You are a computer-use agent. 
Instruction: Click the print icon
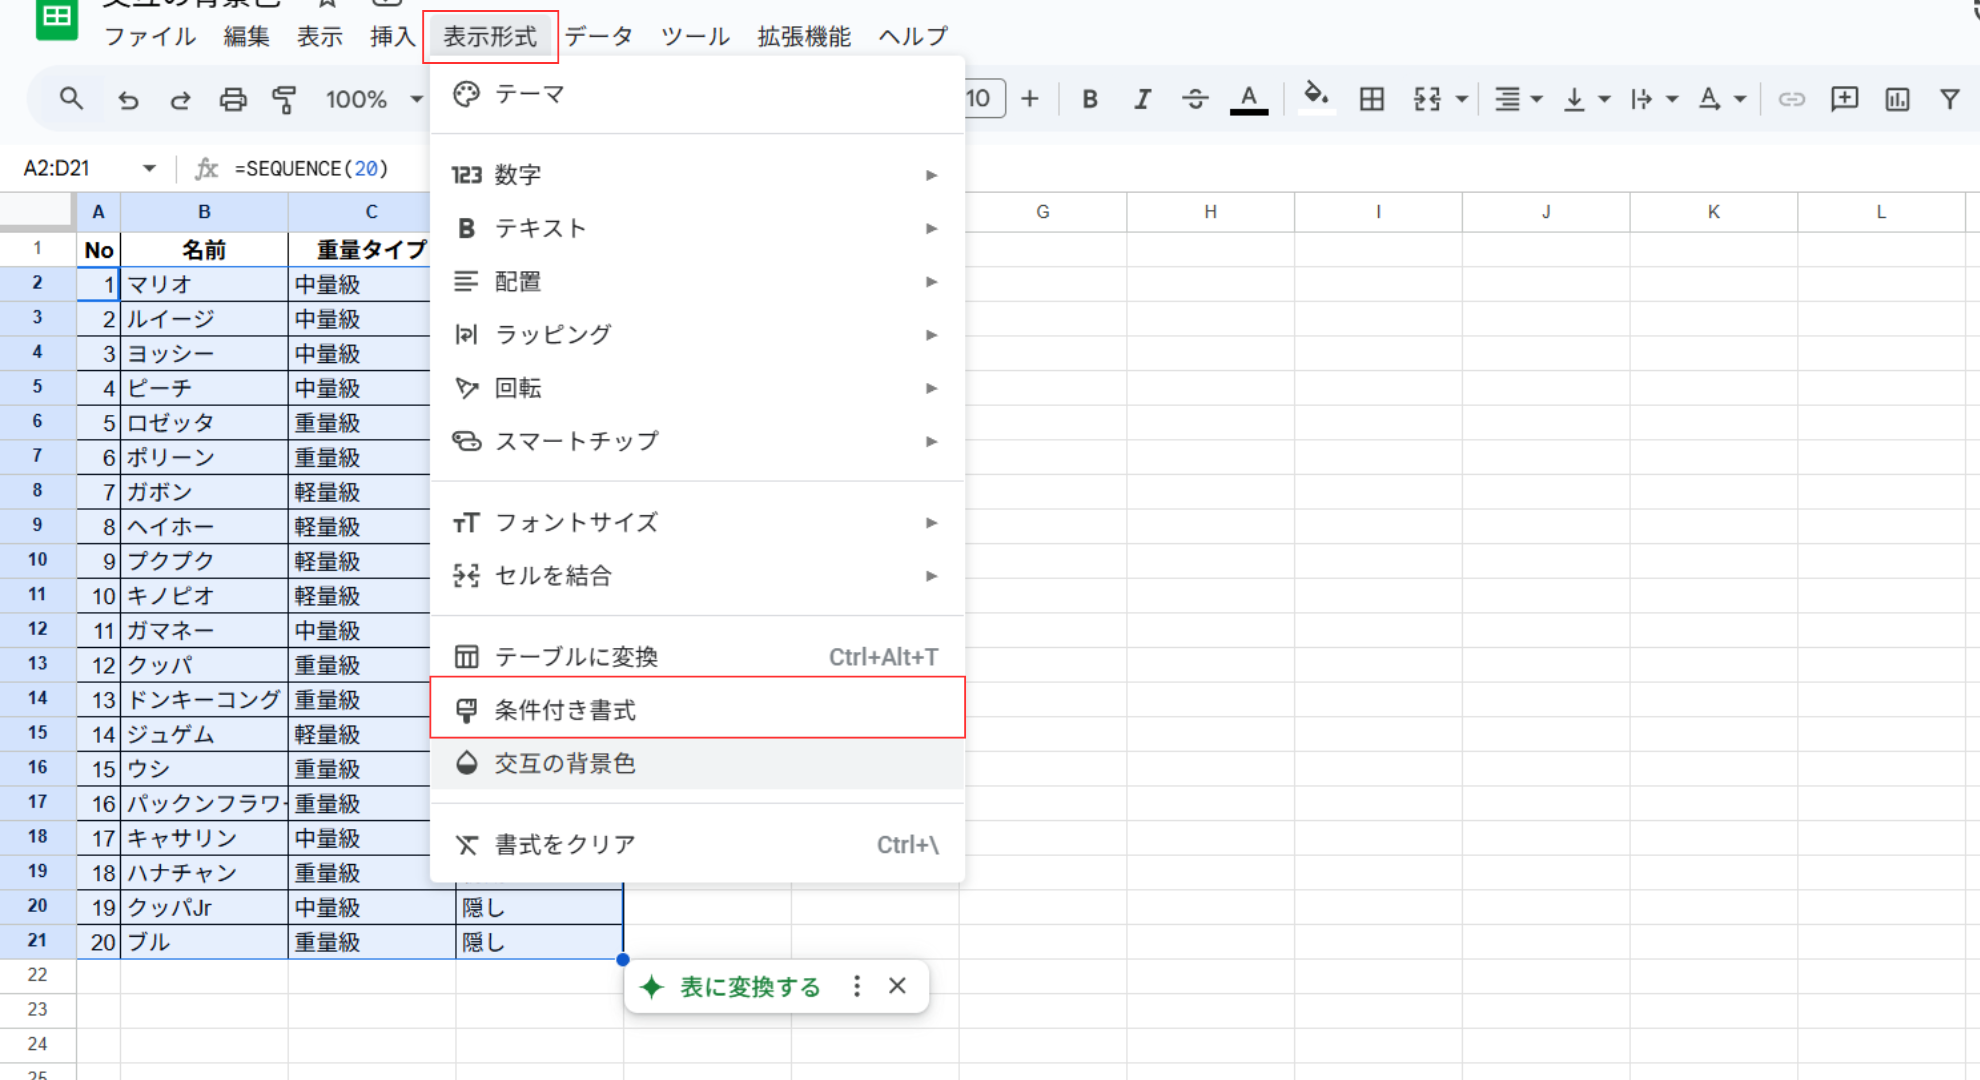[233, 99]
